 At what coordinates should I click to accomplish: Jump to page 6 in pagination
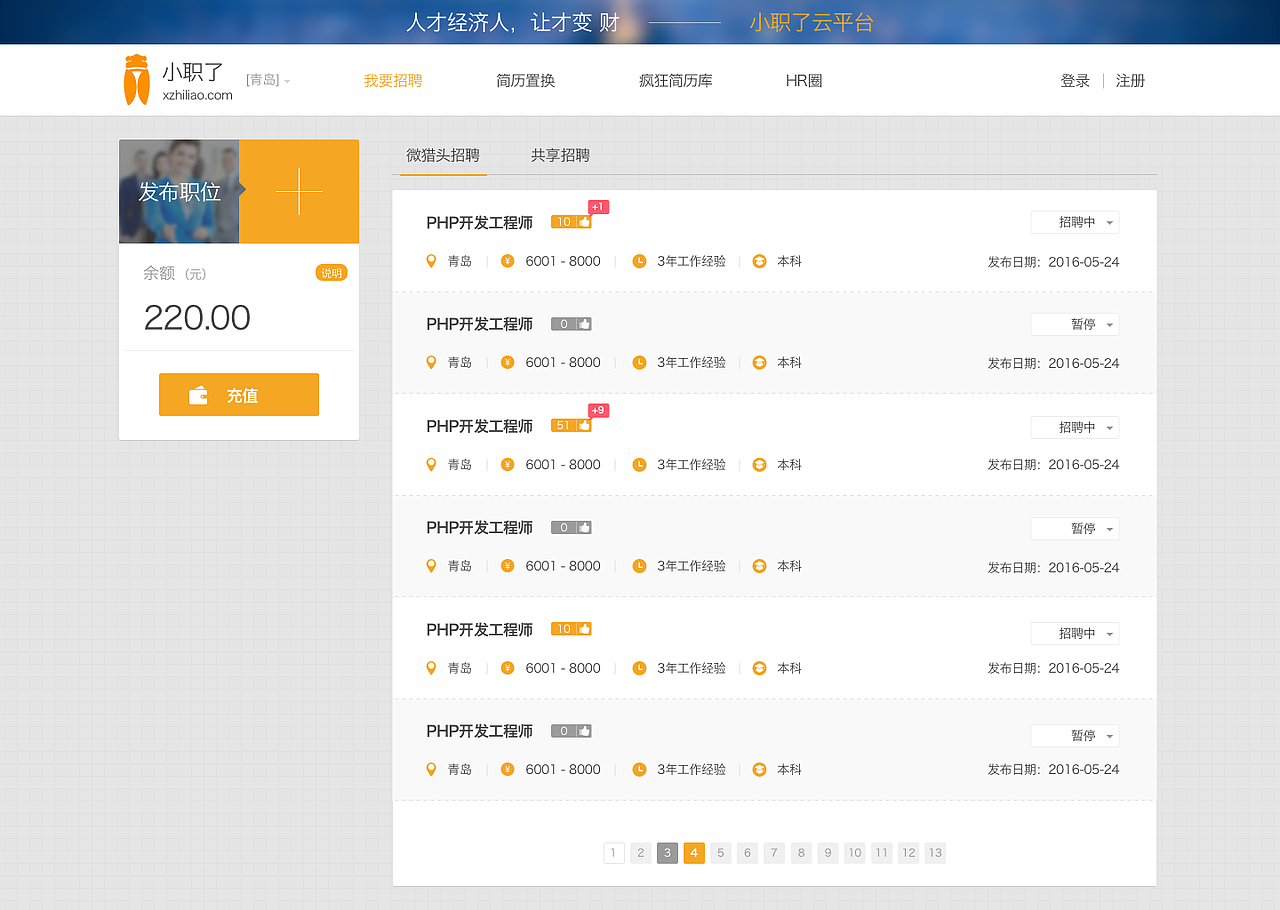pyautogui.click(x=748, y=853)
